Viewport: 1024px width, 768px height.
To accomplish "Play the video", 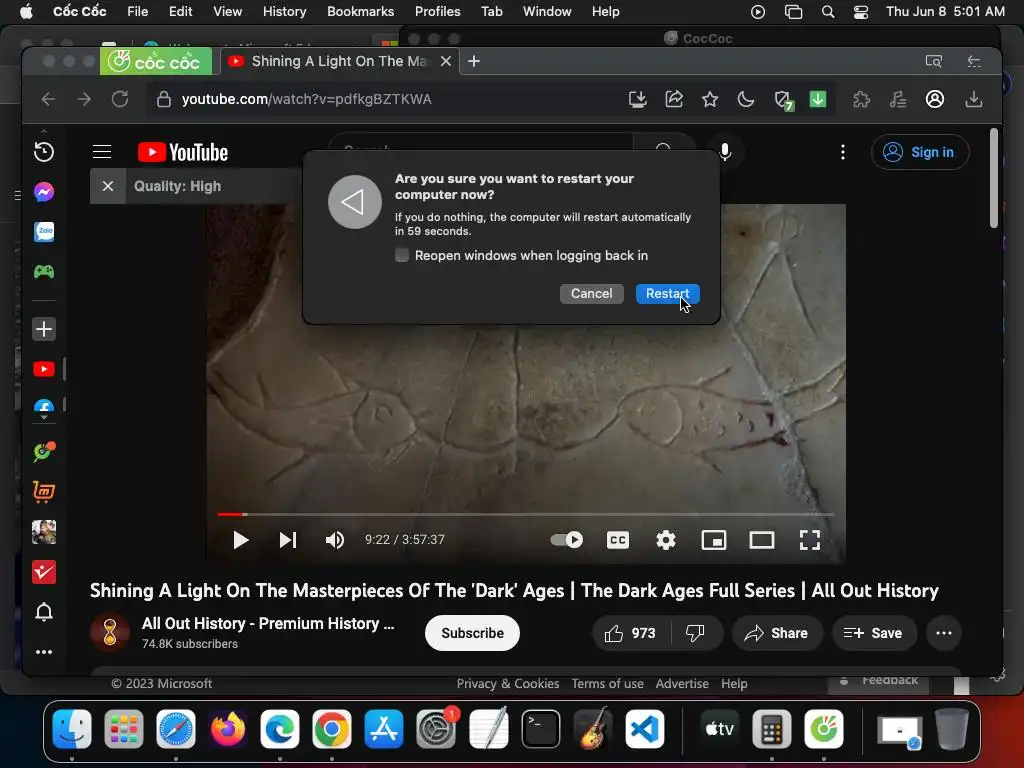I will 240,540.
